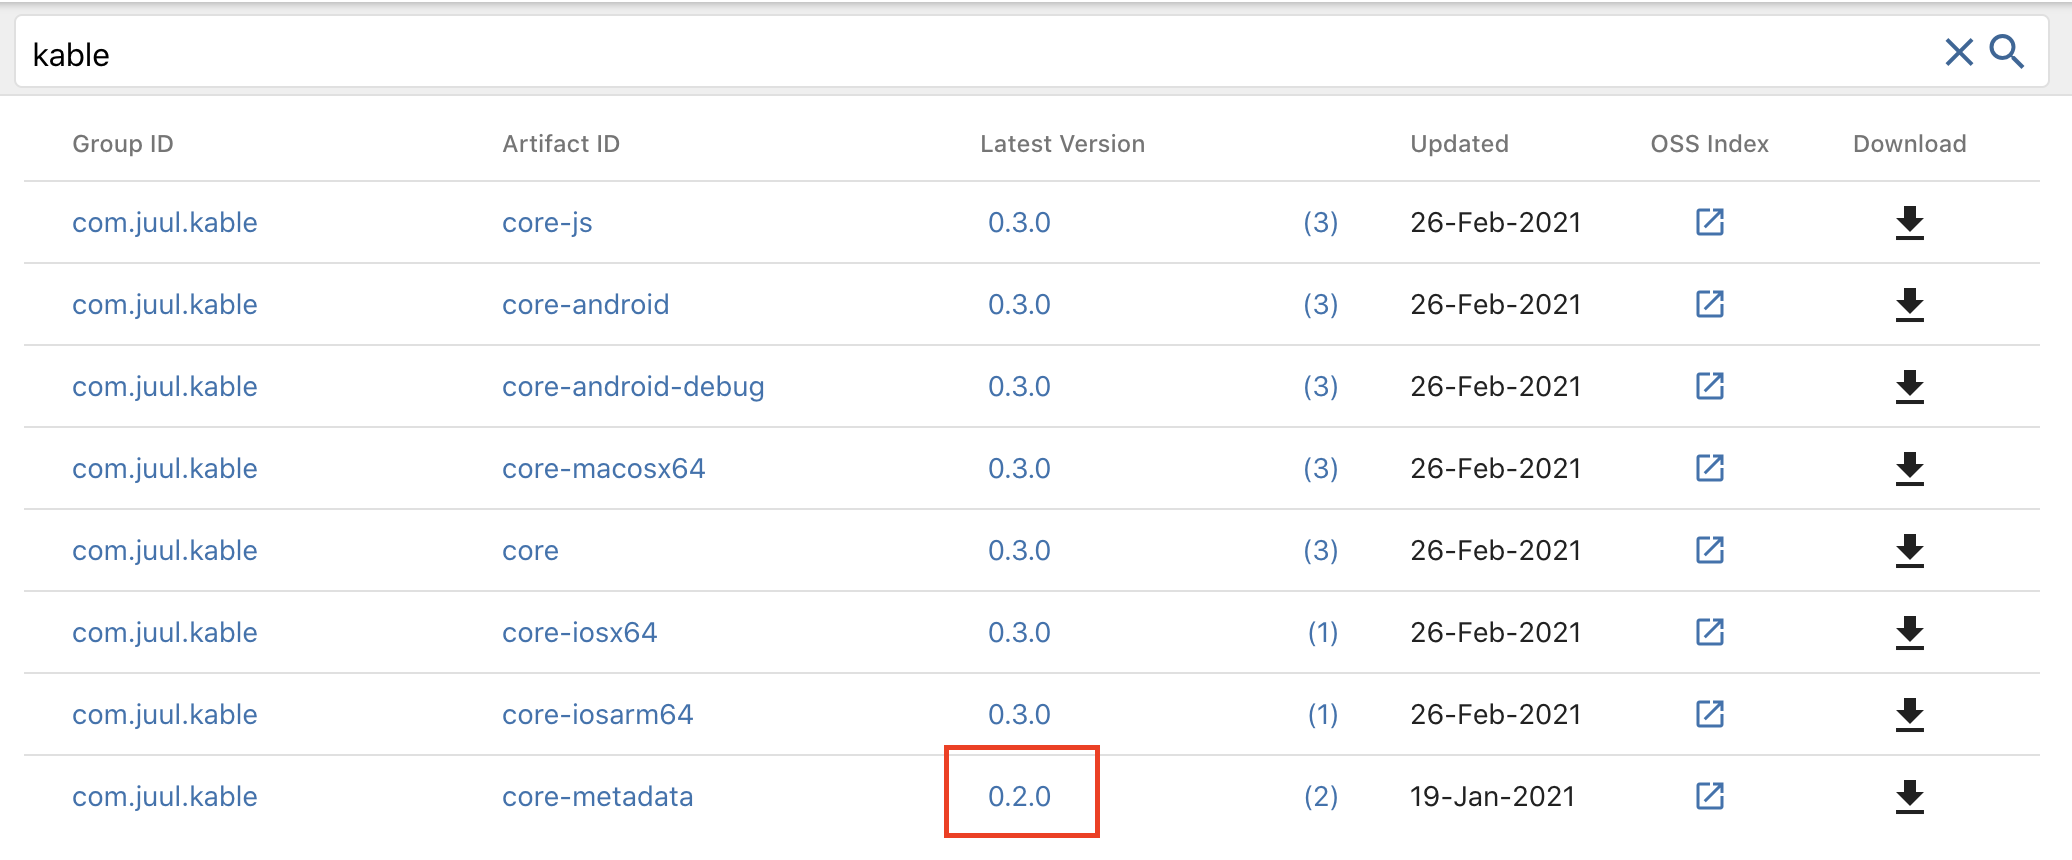Expand versions via (3) for core-macosx64
This screenshot has width=2072, height=860.
click(1322, 468)
